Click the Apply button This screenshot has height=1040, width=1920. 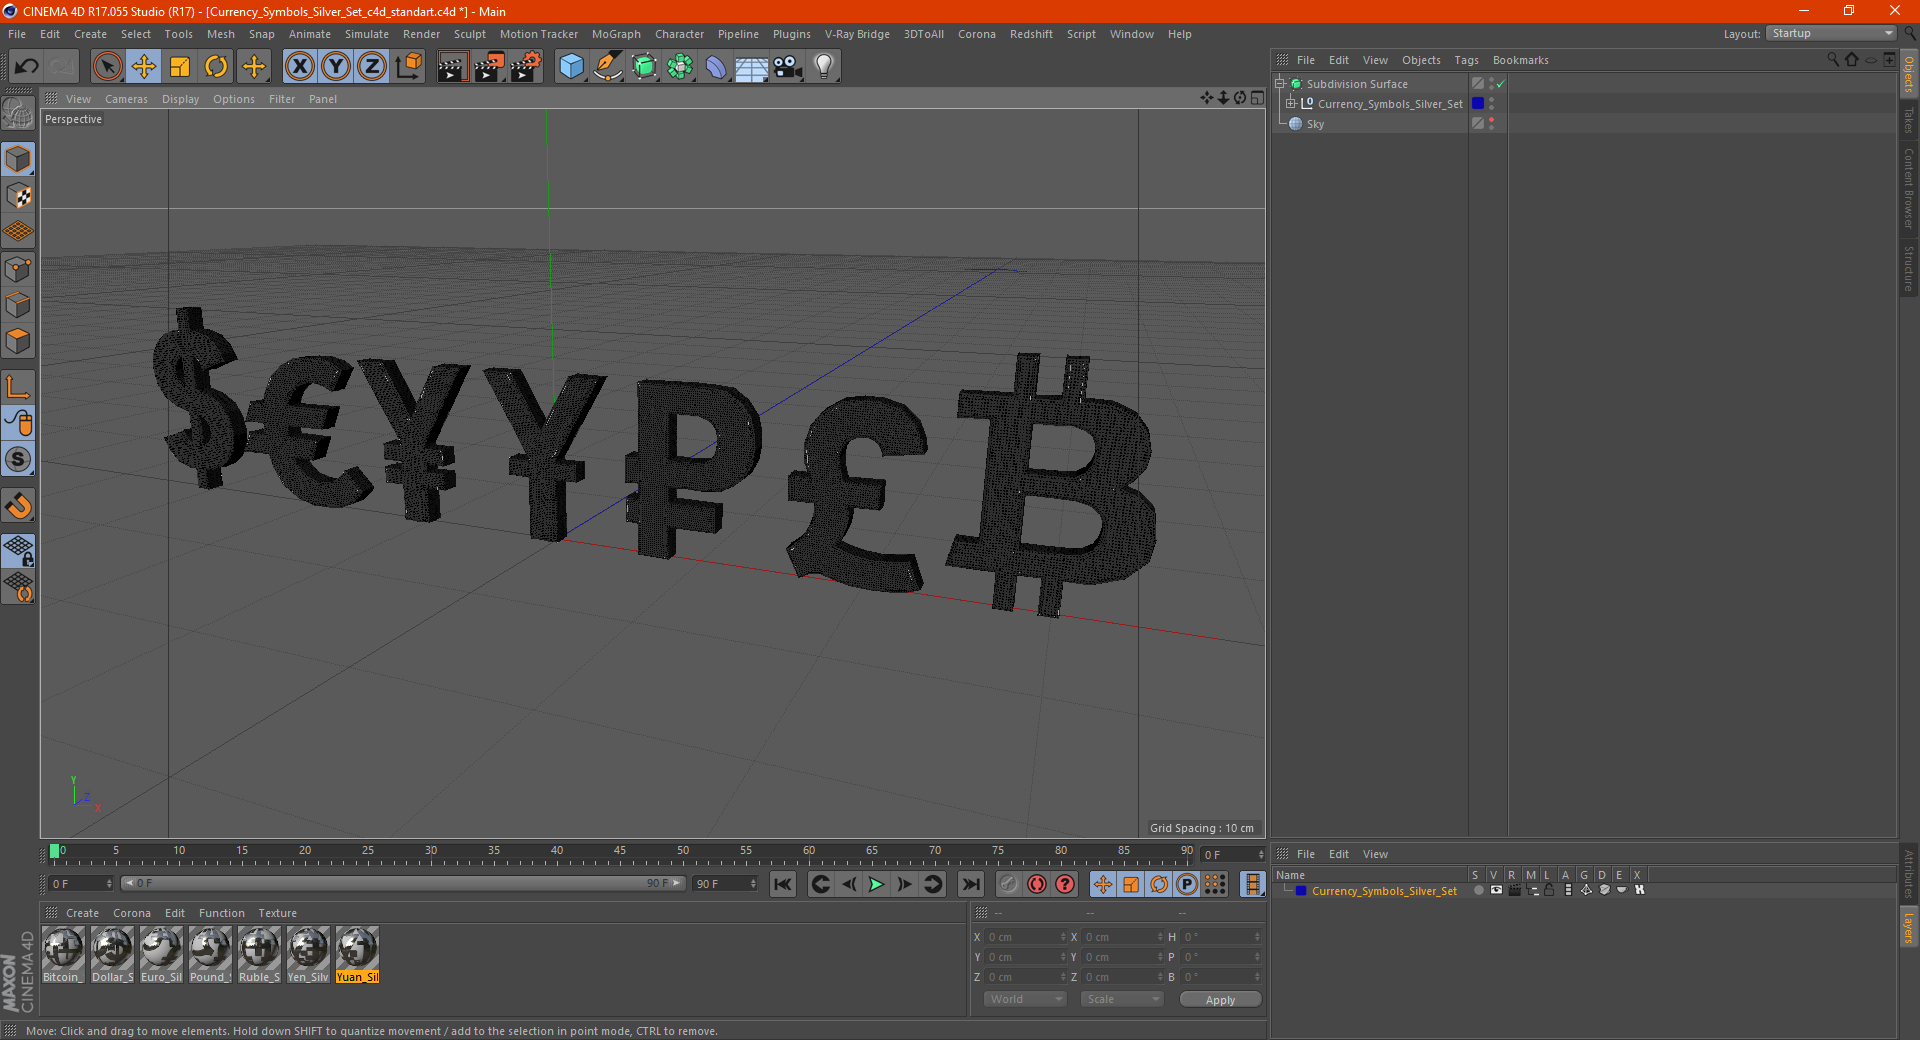pyautogui.click(x=1220, y=999)
